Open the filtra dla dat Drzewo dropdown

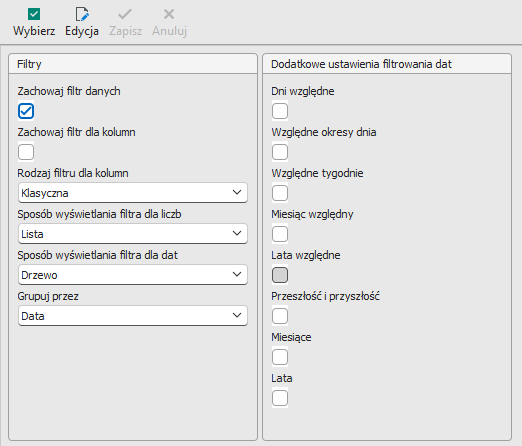pyautogui.click(x=133, y=275)
